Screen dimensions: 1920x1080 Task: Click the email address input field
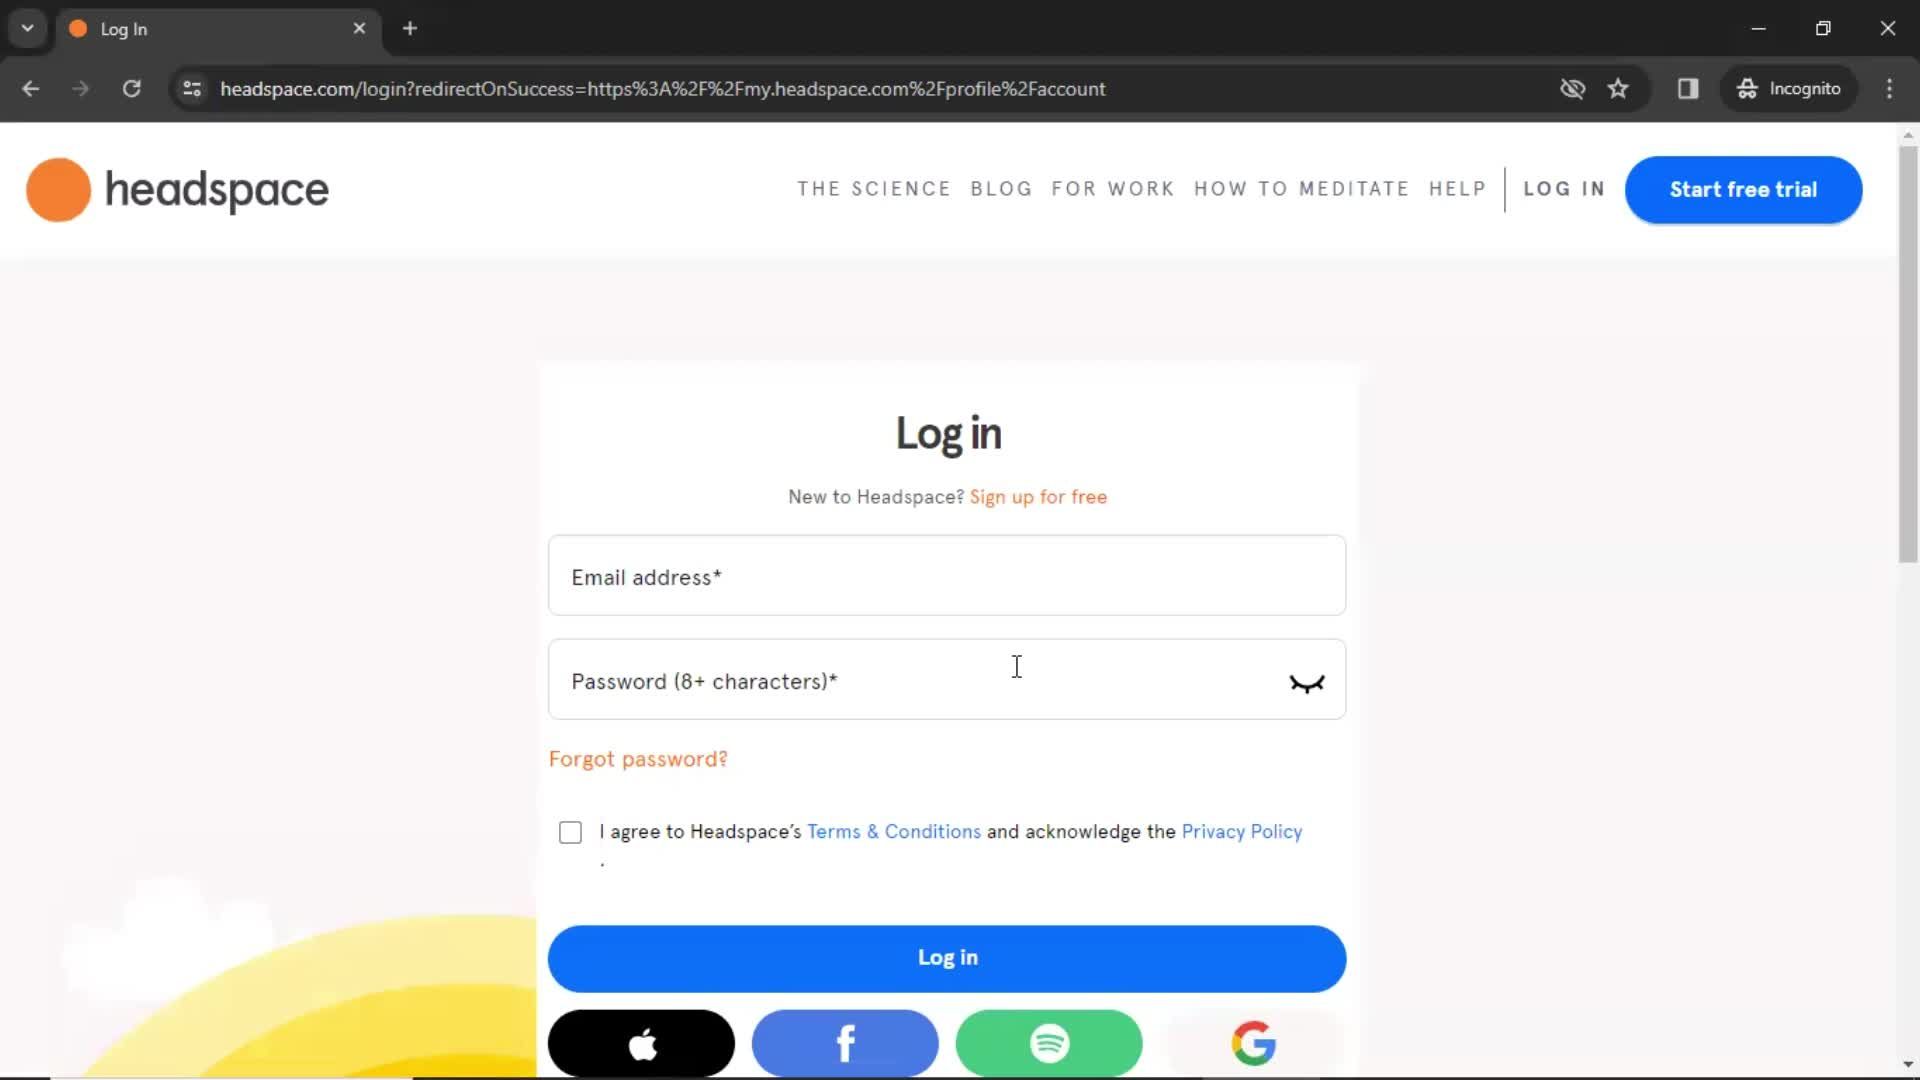click(x=948, y=578)
